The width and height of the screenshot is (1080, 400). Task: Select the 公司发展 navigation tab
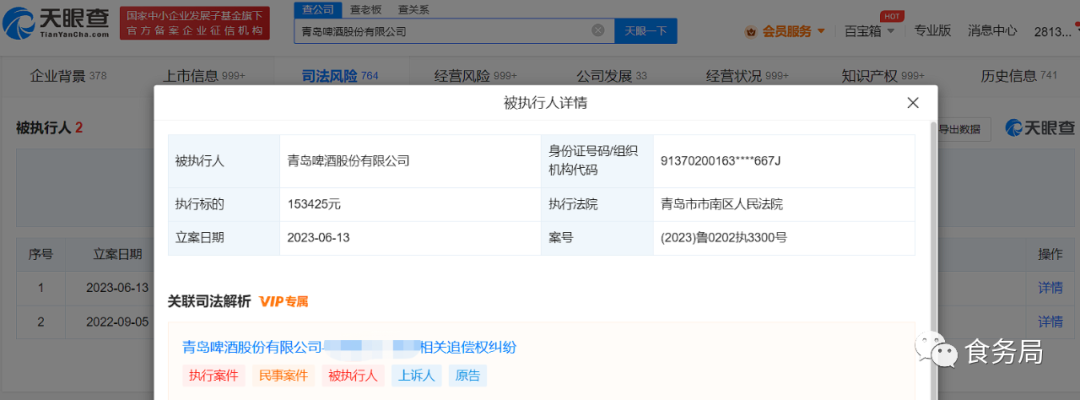pos(611,76)
